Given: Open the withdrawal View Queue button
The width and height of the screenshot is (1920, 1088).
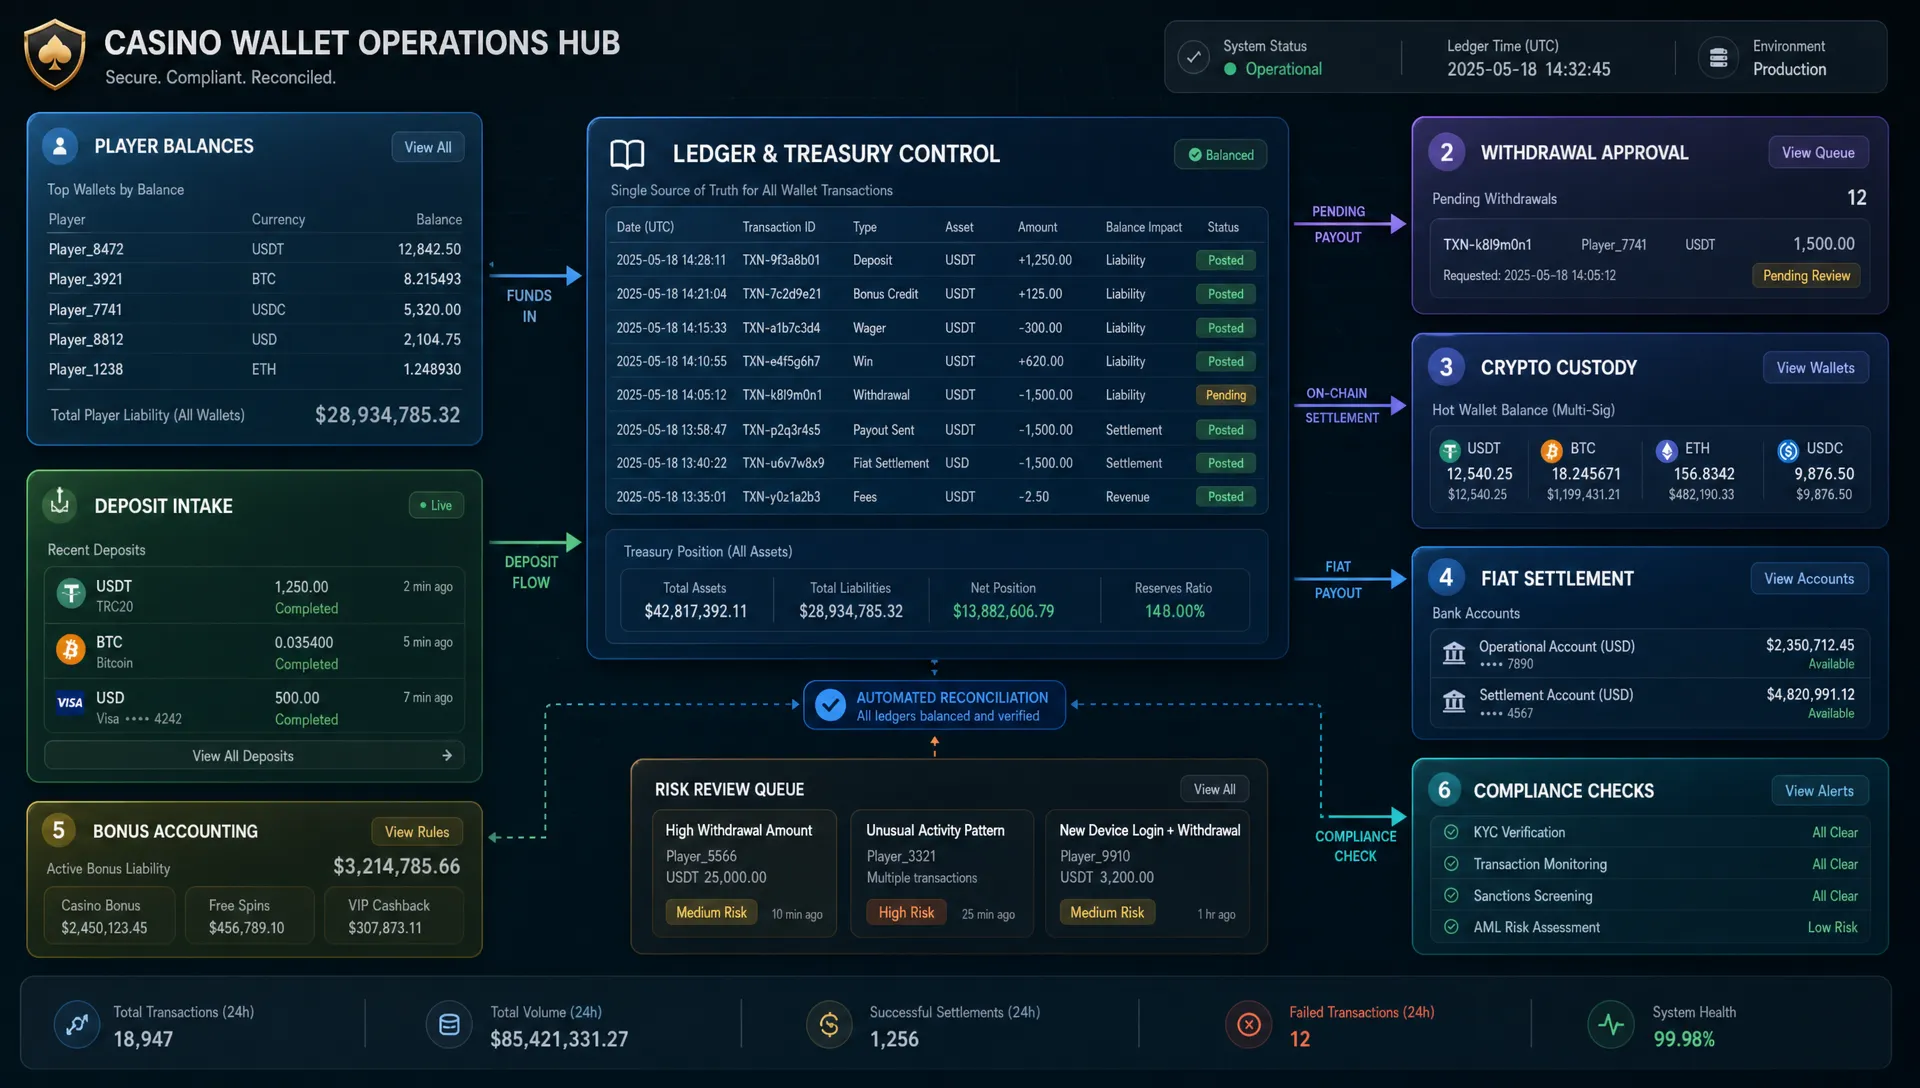Looking at the screenshot, I should 1818,153.
